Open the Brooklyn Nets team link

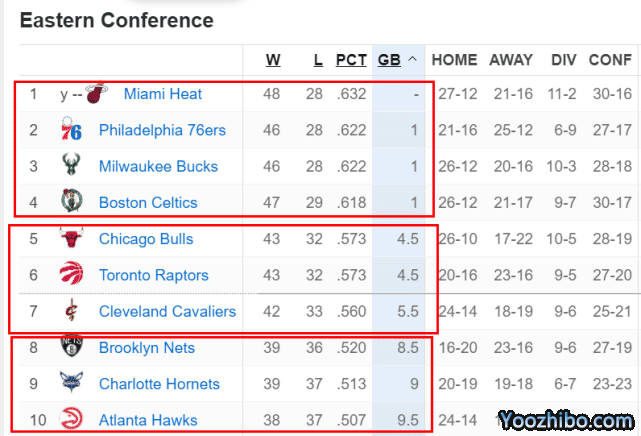[x=146, y=348]
